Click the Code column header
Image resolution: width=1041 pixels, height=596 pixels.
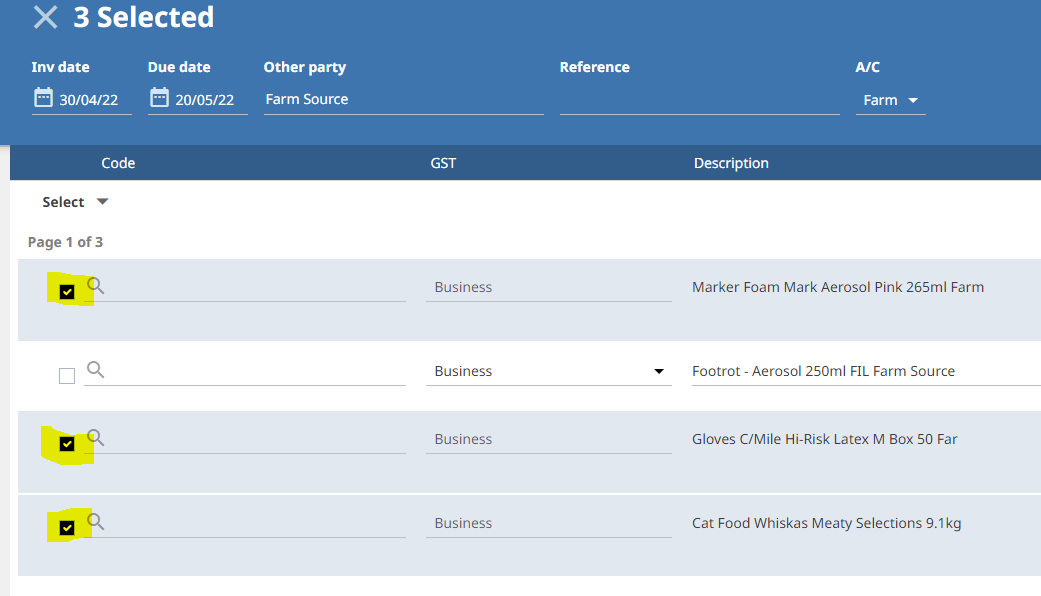[x=118, y=163]
